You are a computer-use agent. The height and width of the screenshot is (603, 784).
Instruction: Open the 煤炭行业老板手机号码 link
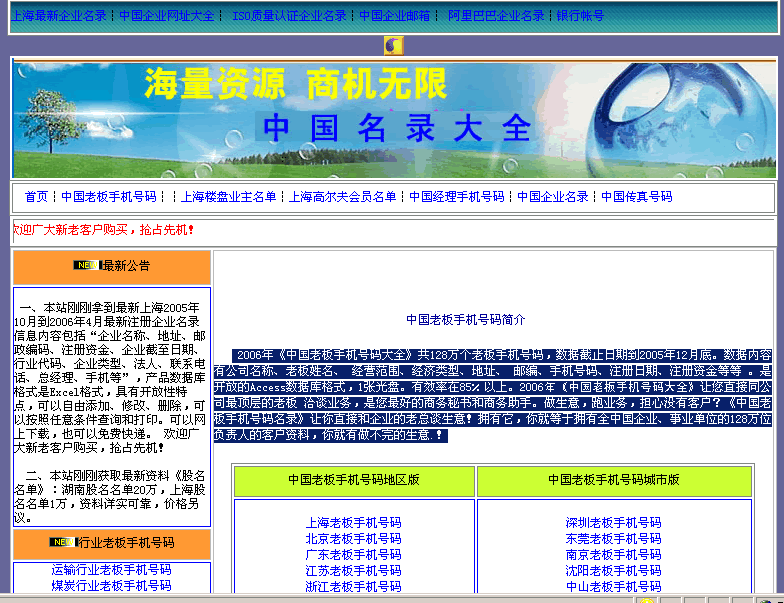(112, 586)
